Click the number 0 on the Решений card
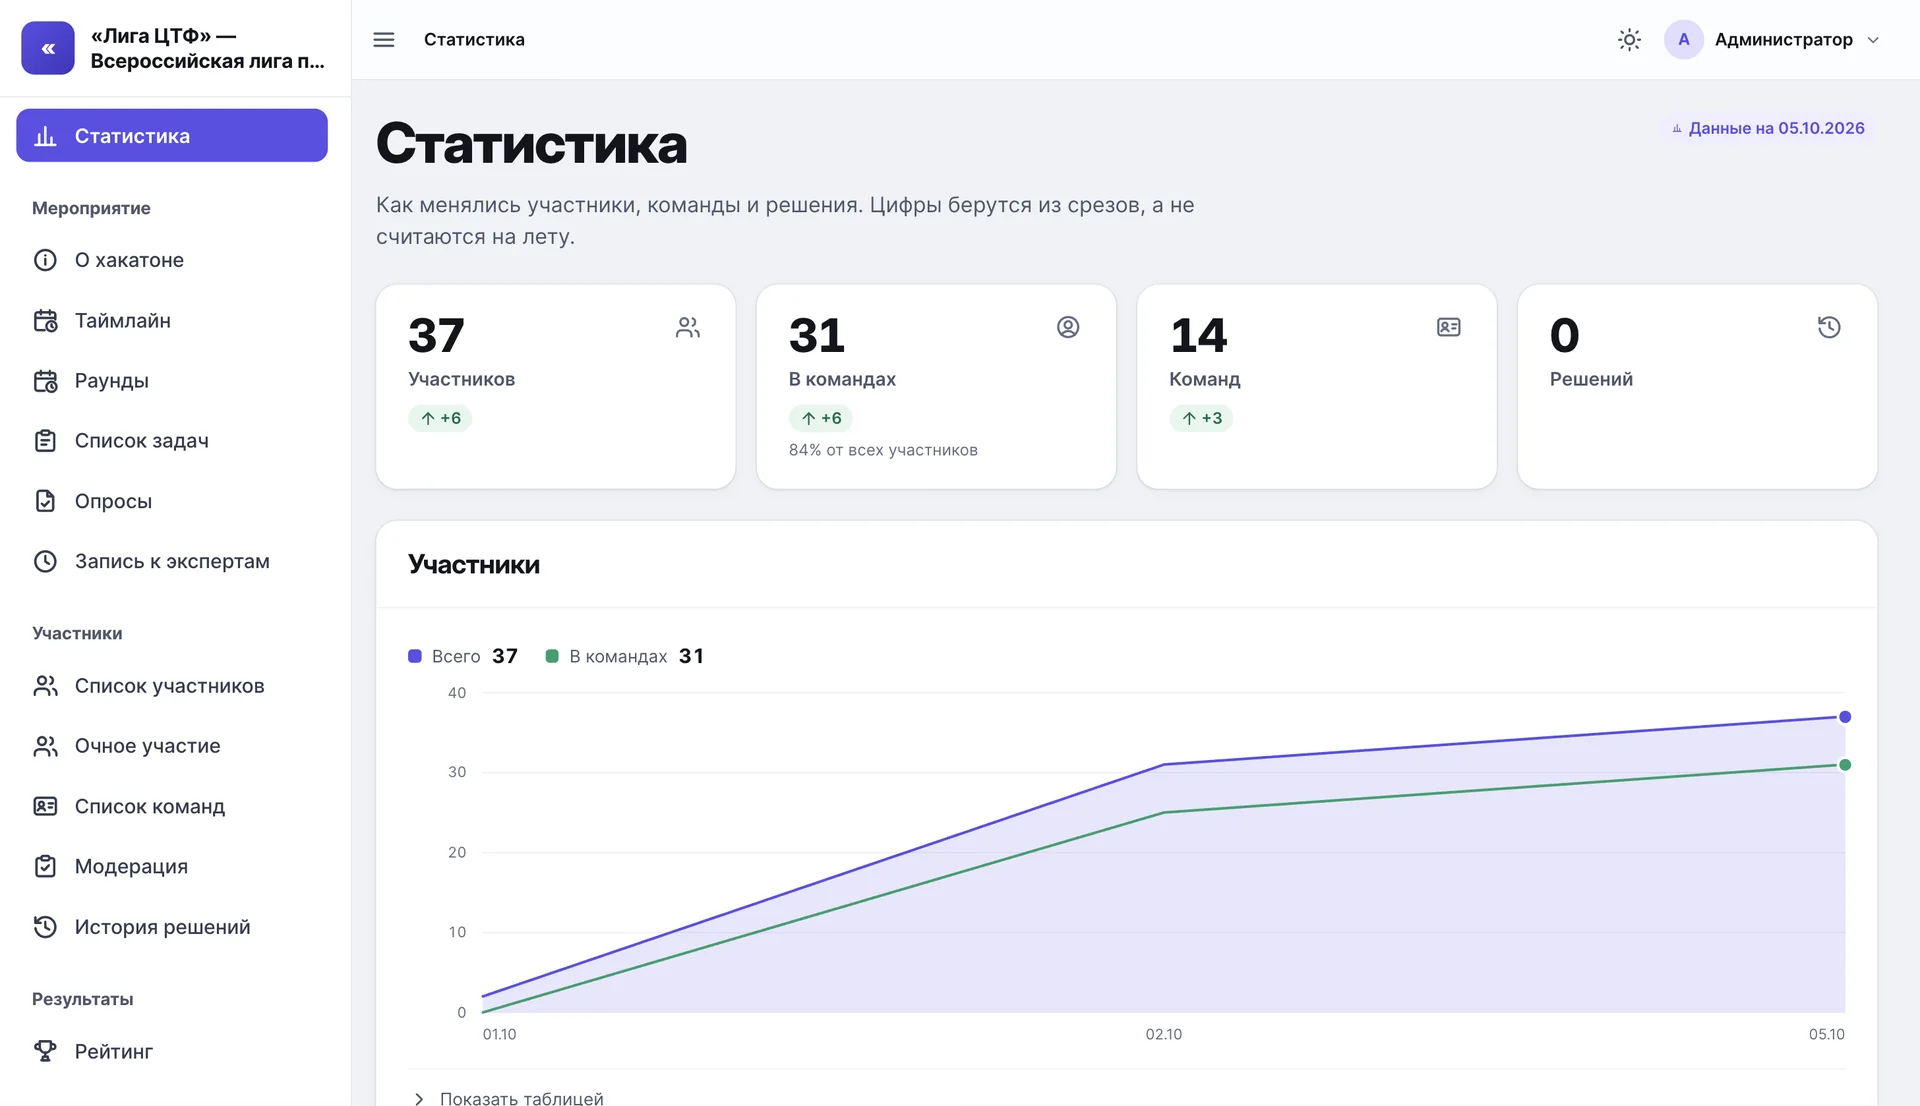 coord(1564,335)
